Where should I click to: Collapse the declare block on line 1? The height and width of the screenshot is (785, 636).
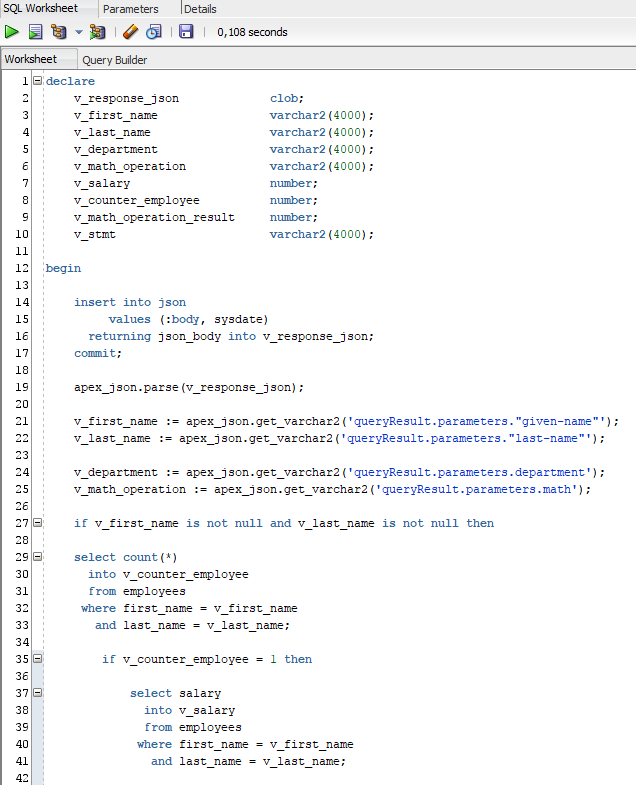coord(38,80)
